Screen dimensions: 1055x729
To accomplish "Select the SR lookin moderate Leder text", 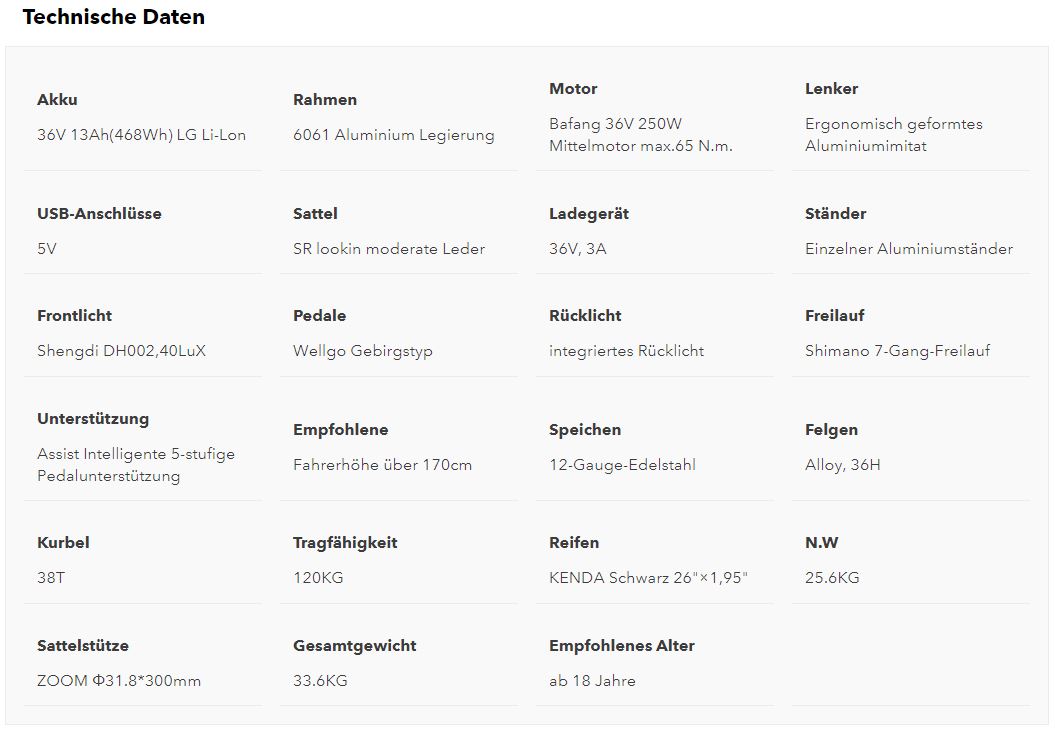I will coord(389,249).
